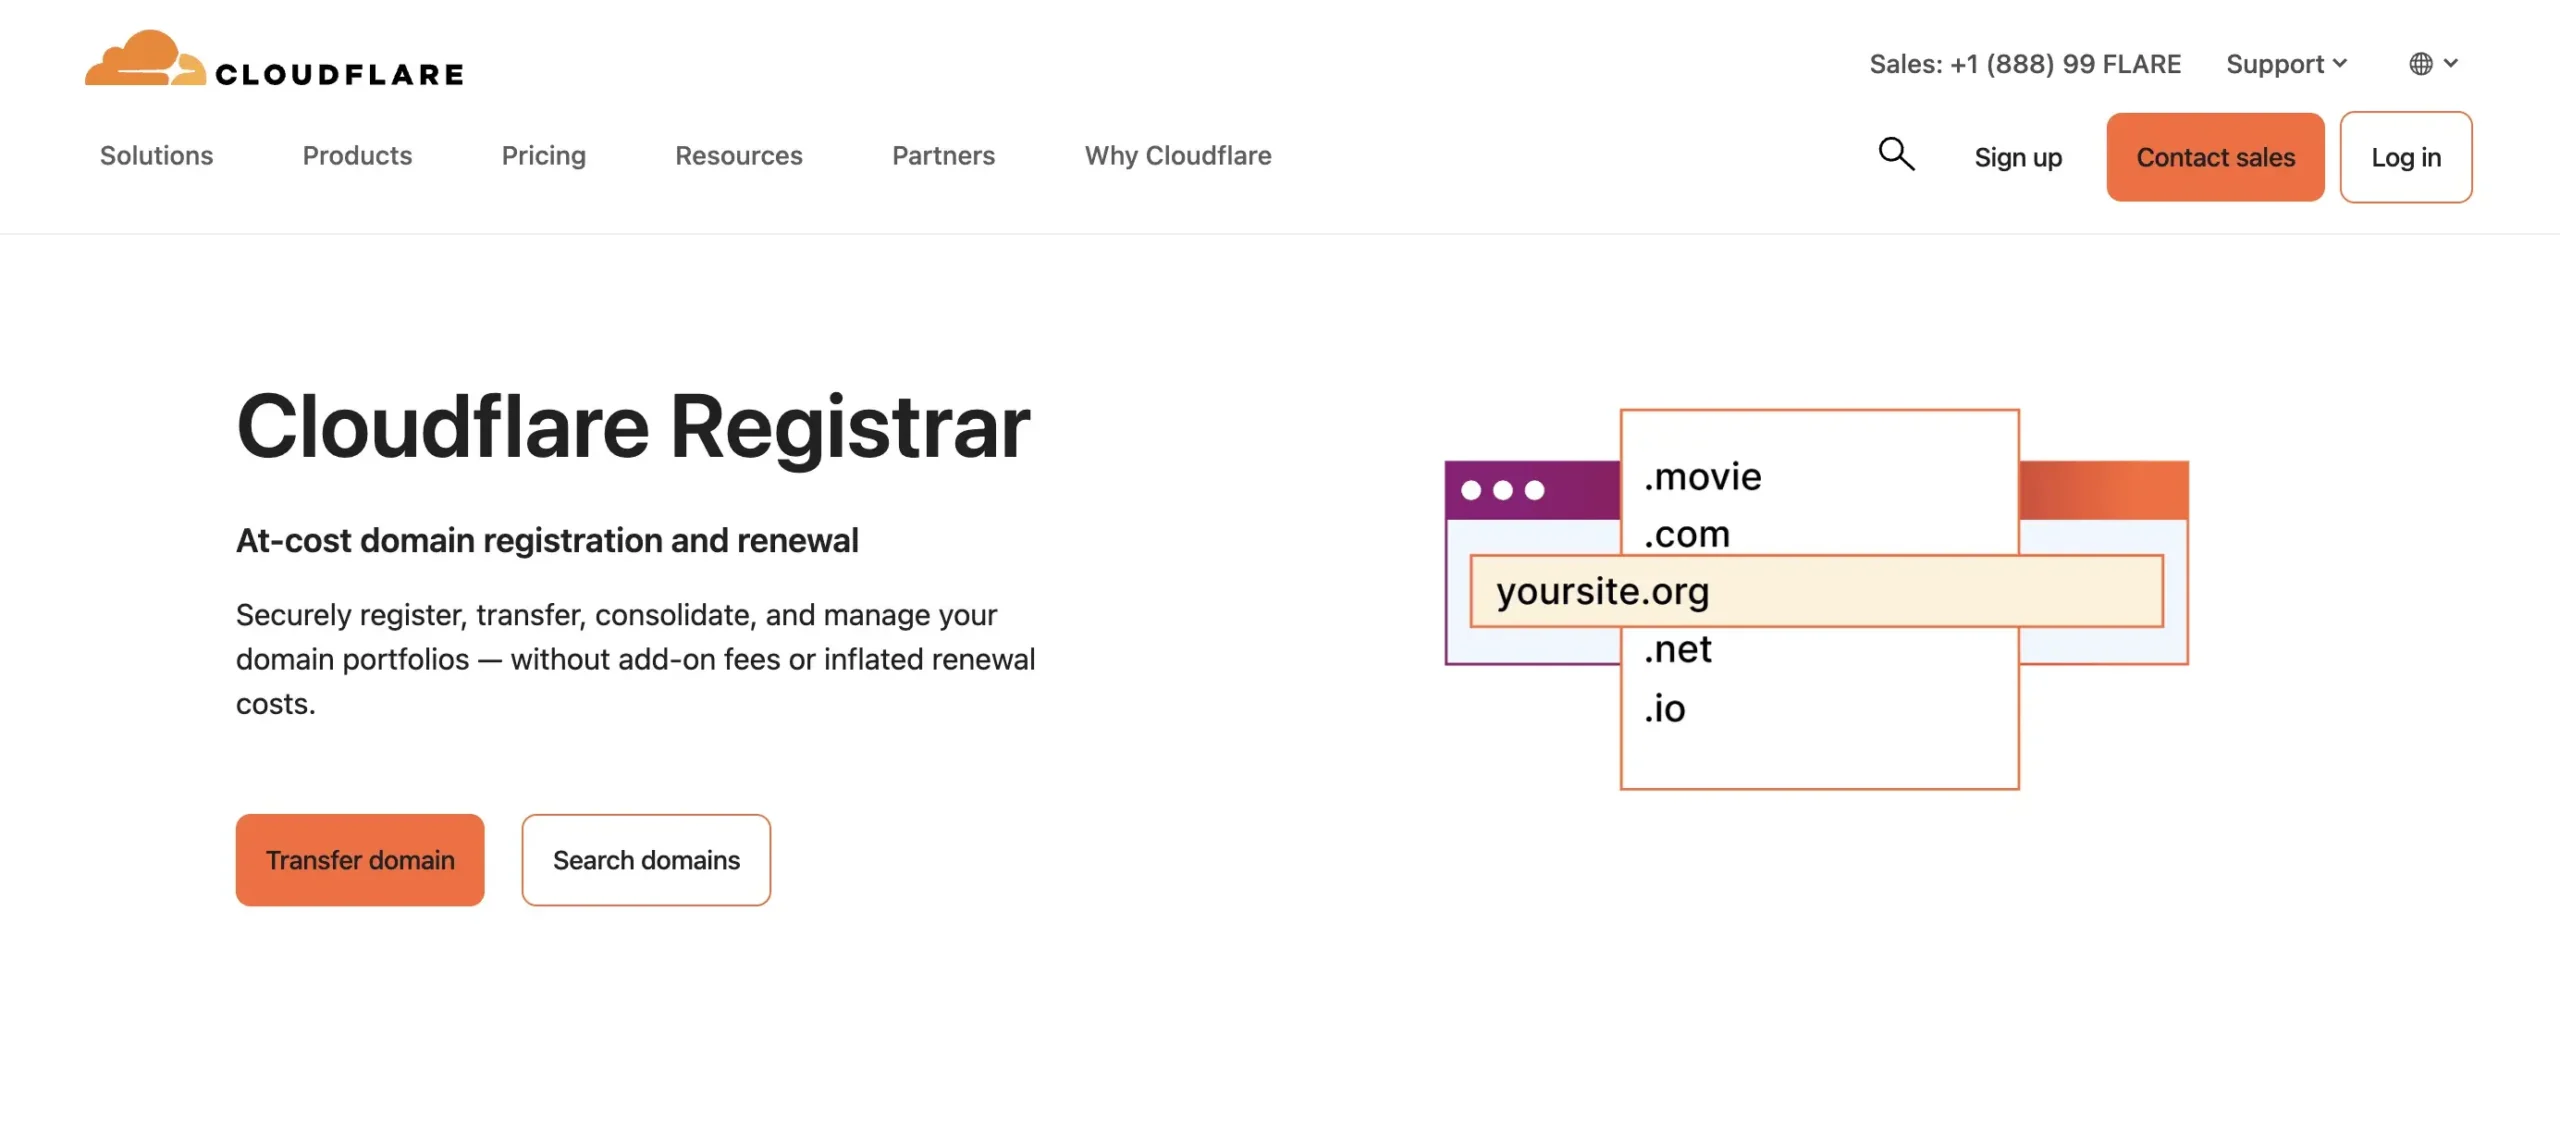This screenshot has height=1145, width=2560.
Task: Click the yoursite.org highlighted field
Action: 1814,590
